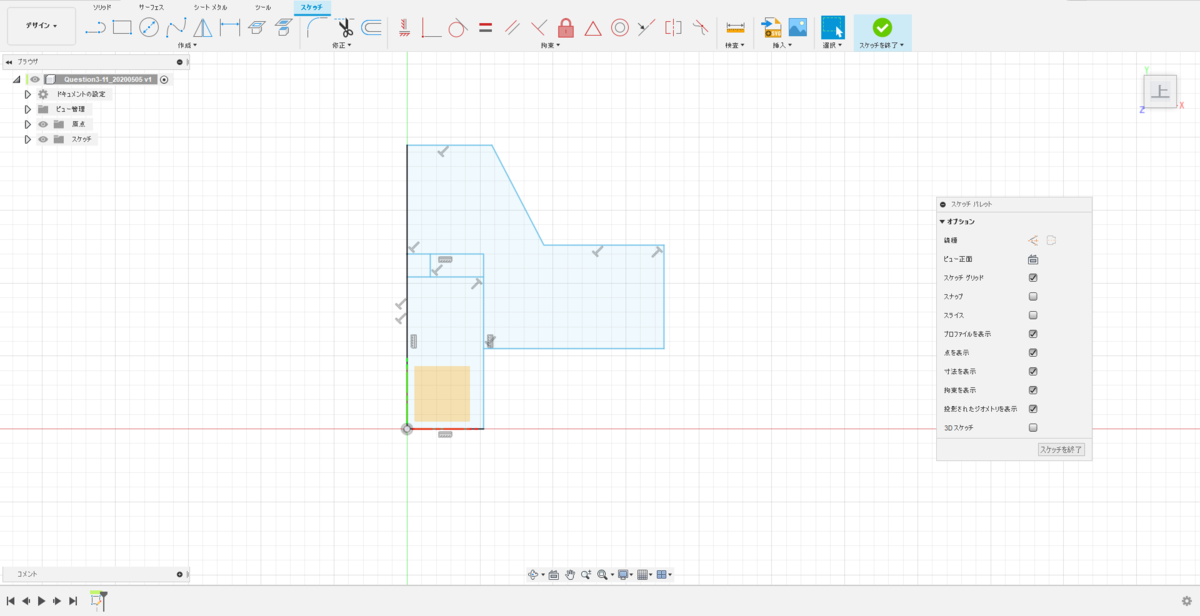Image resolution: width=1200 pixels, height=616 pixels.
Task: Apply Concentric constraint
Action: 620,28
